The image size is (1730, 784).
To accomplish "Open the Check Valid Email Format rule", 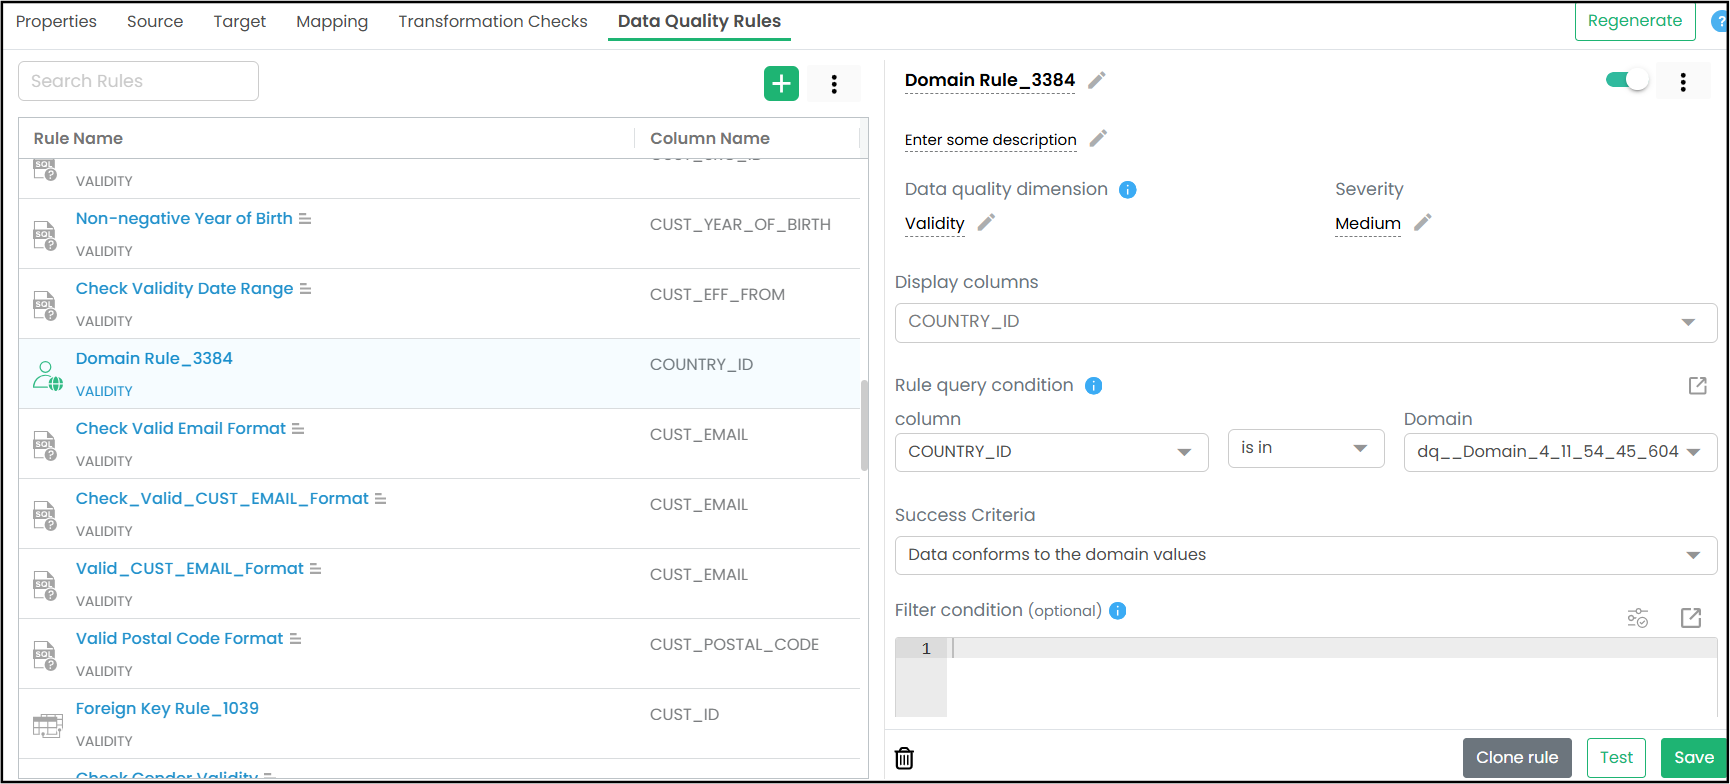I will (181, 428).
